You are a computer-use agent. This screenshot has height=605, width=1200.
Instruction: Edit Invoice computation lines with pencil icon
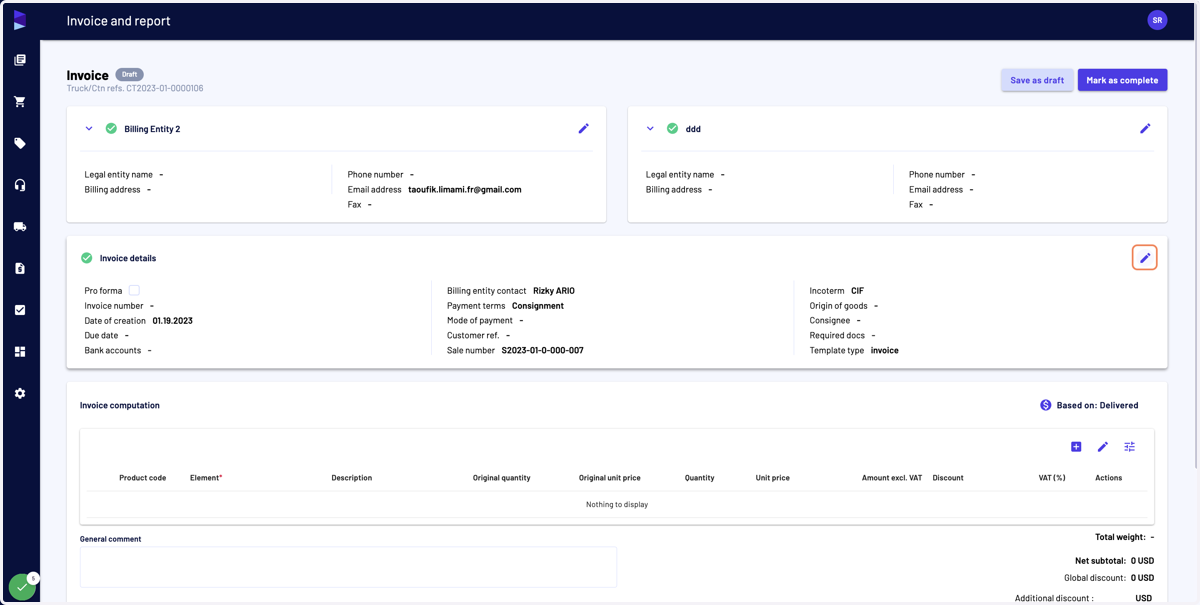point(1103,447)
